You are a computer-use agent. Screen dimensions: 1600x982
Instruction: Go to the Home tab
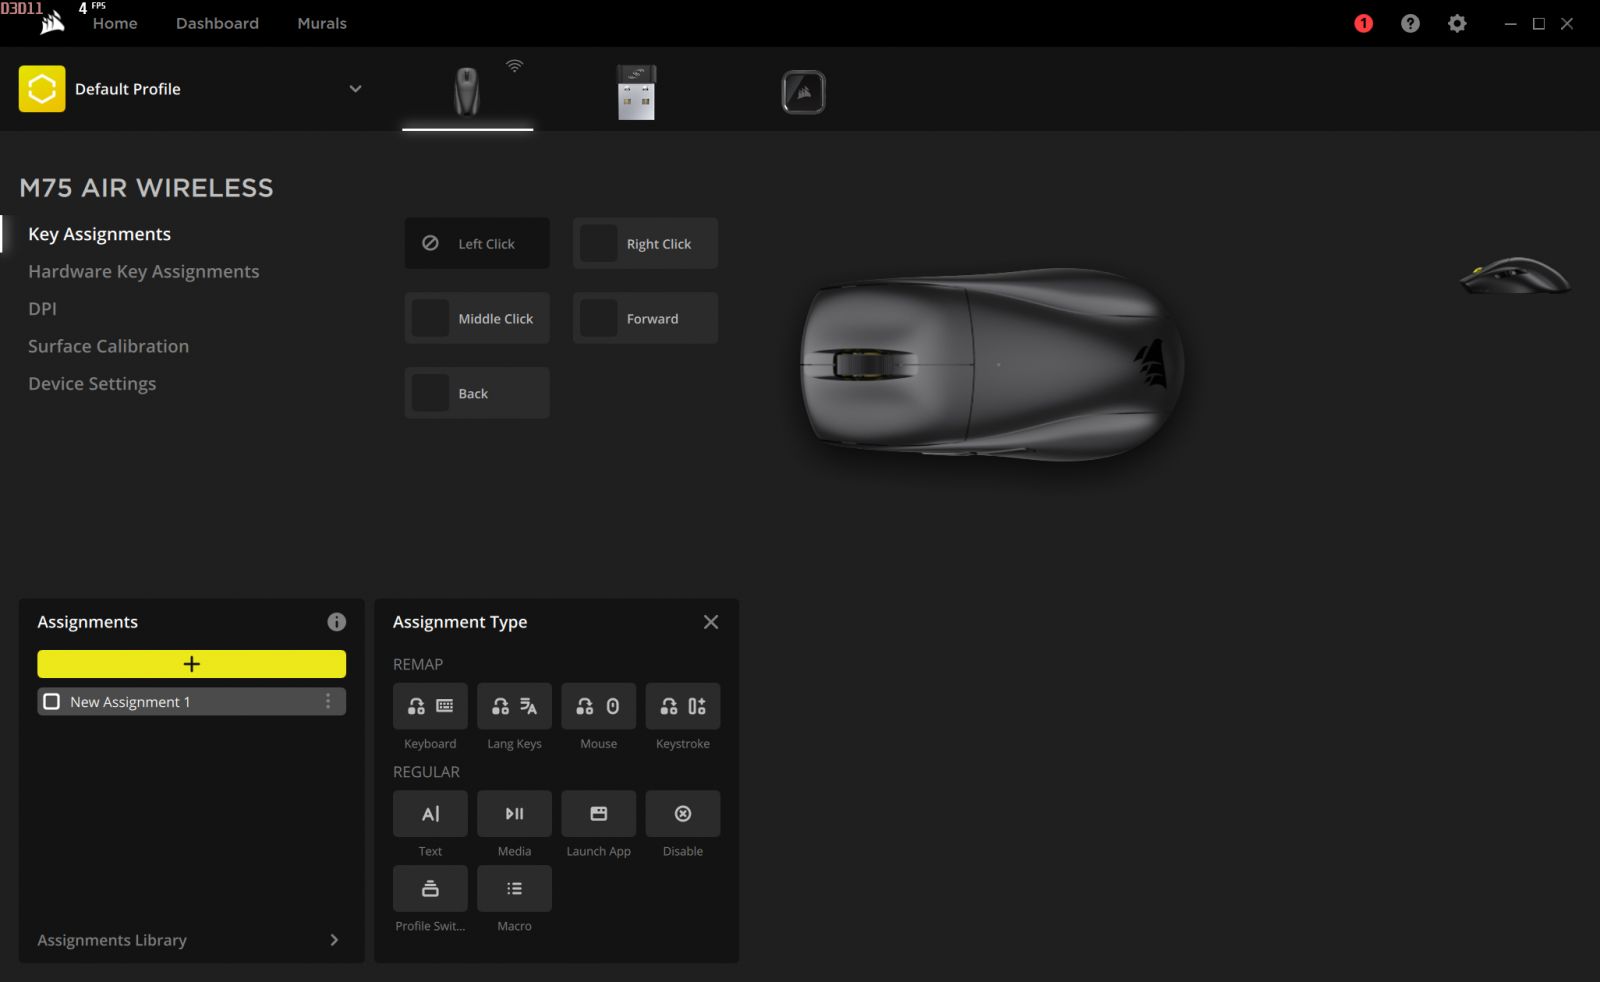pyautogui.click(x=115, y=23)
